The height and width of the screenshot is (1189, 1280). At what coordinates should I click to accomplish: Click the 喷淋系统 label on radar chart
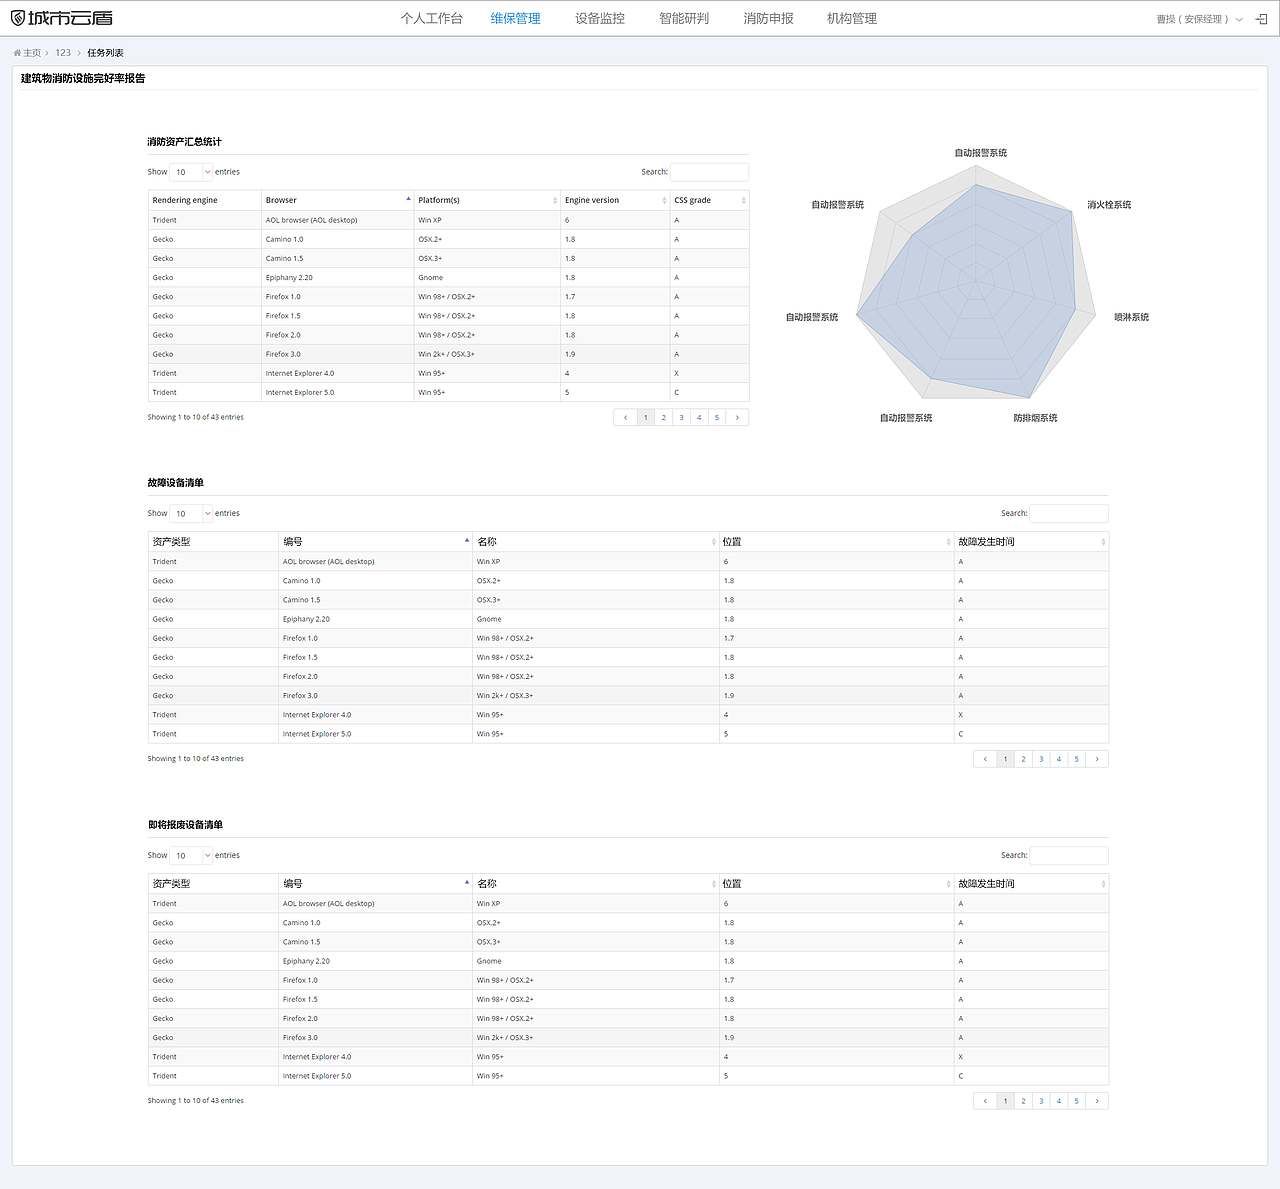pyautogui.click(x=1132, y=317)
